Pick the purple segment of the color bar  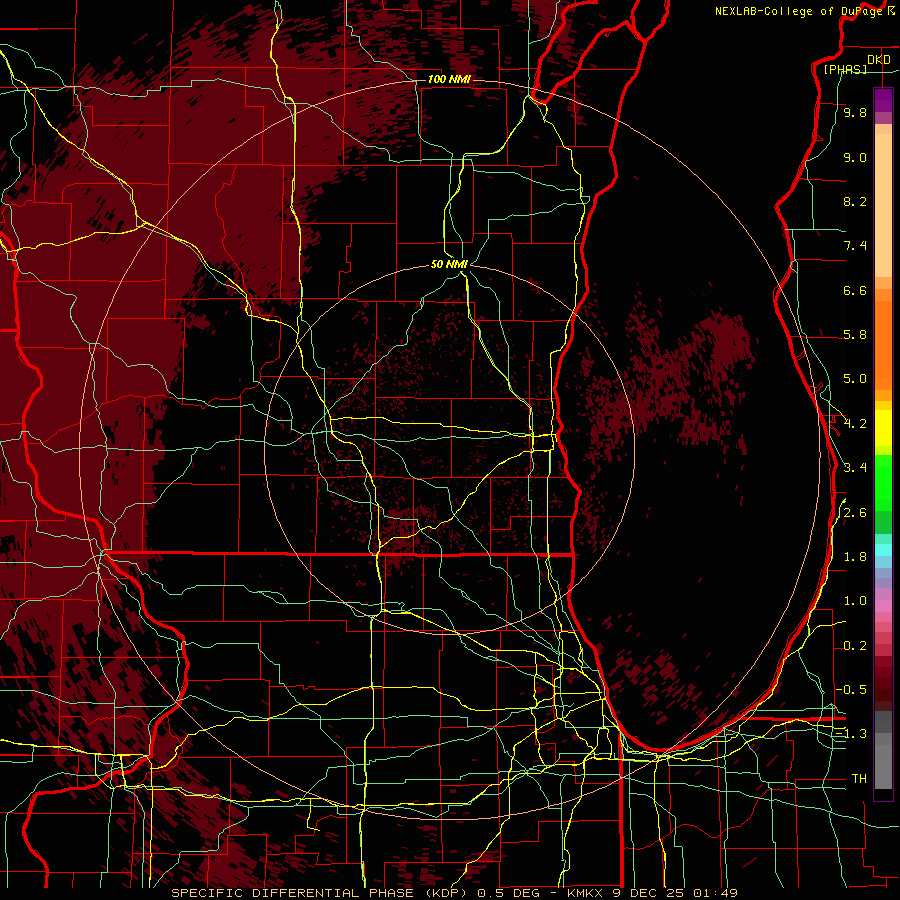[x=883, y=100]
